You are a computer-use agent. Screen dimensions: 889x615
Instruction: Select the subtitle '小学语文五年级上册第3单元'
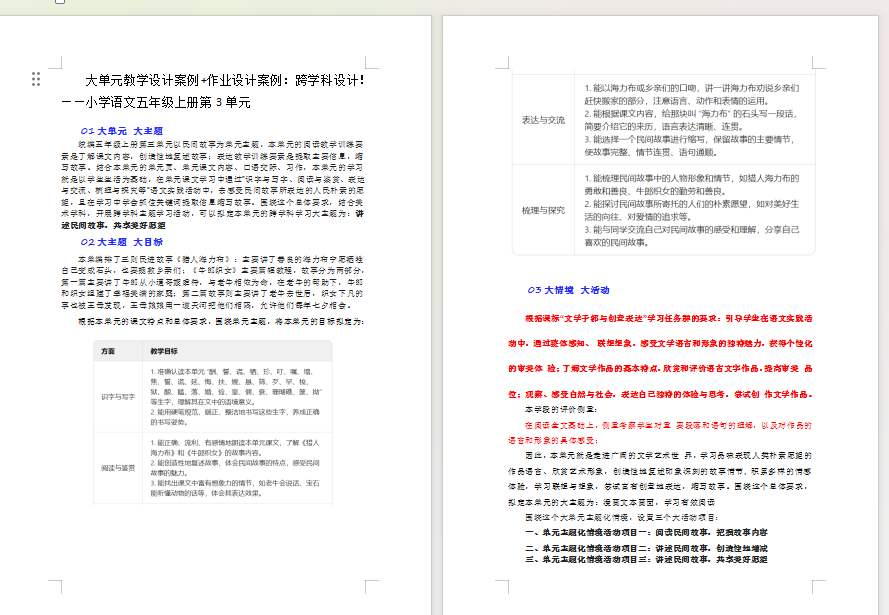tap(168, 103)
